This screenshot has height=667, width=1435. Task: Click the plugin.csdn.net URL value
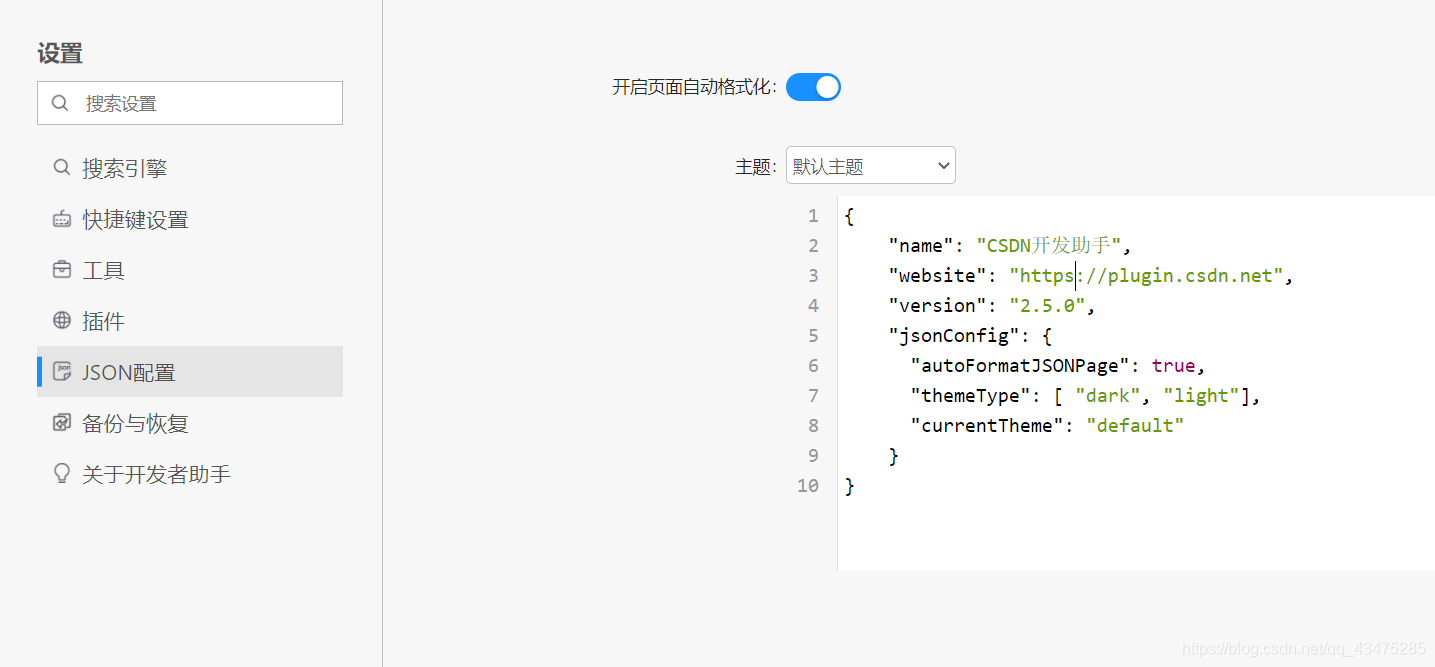pyautogui.click(x=1146, y=276)
